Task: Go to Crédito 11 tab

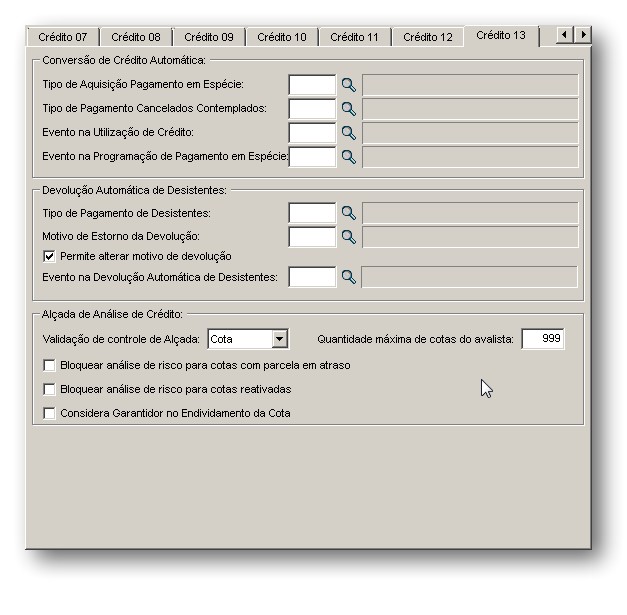Action: pos(355,37)
